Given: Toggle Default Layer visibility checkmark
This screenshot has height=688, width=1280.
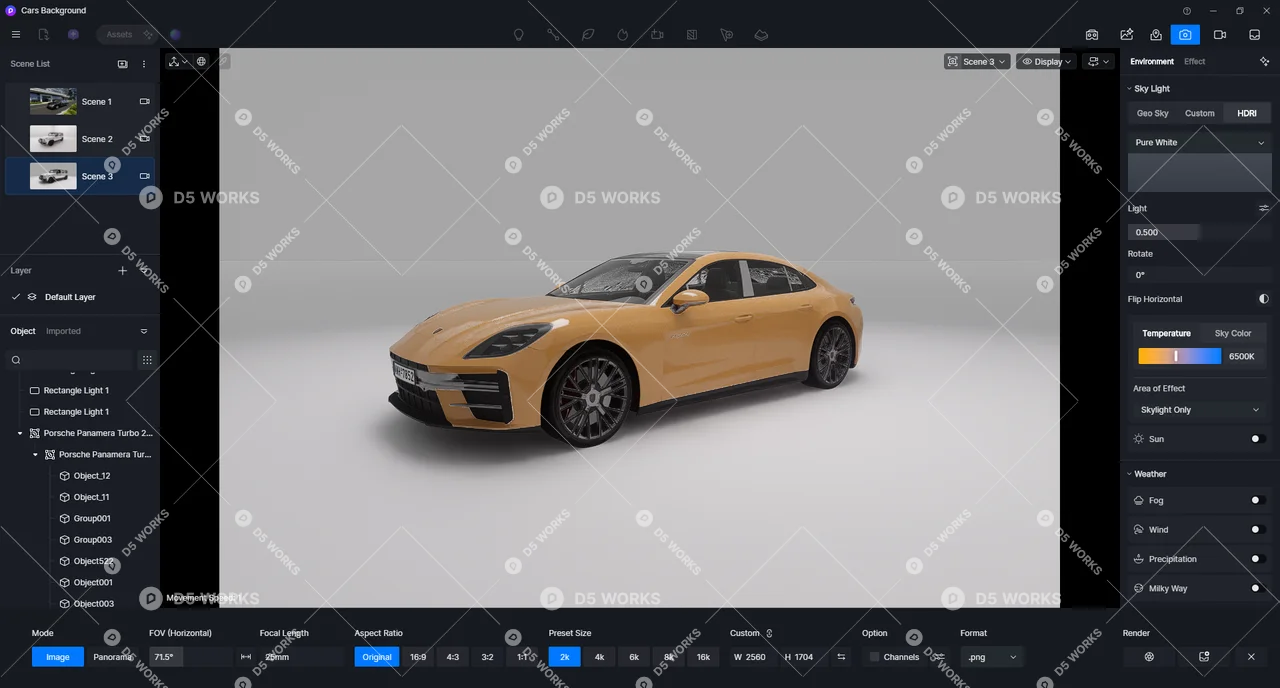Looking at the screenshot, I should coord(16,297).
